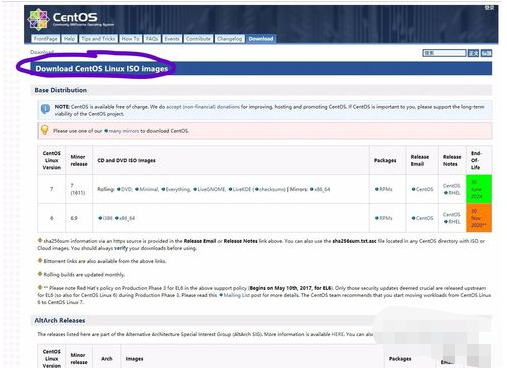Click the Download CentOS Linux ISO images title

tap(102, 69)
